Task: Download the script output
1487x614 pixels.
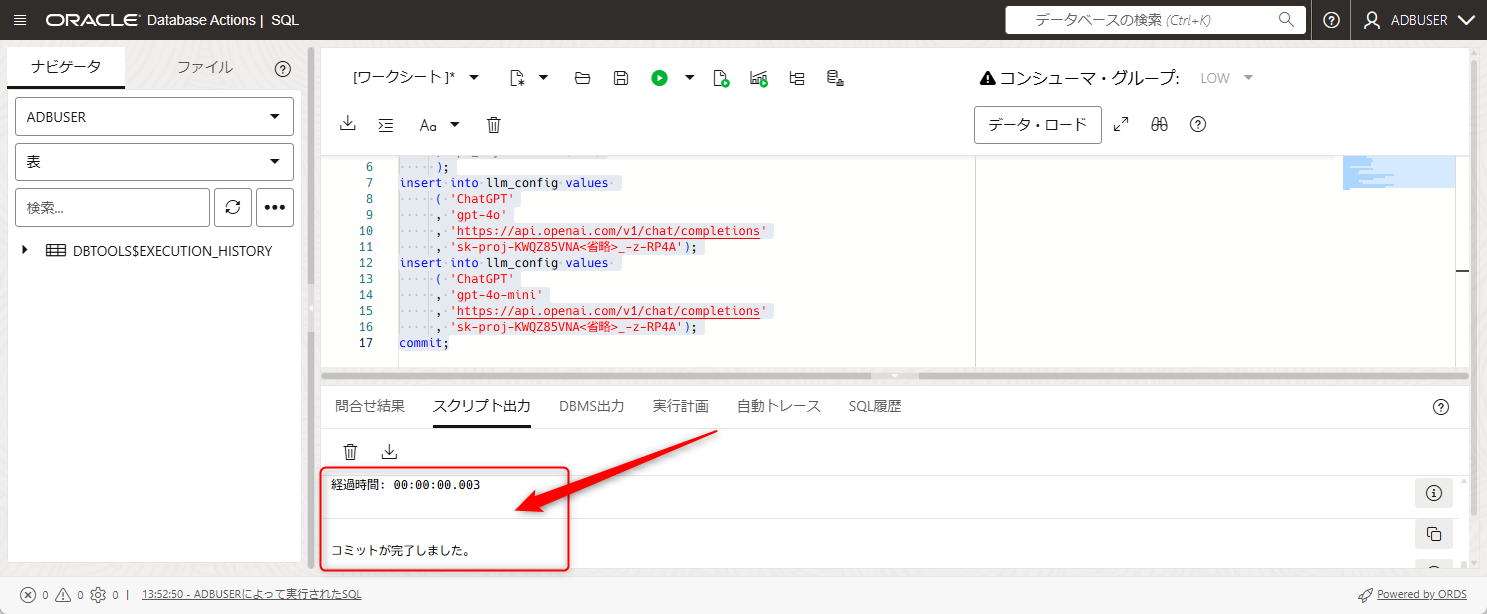Action: tap(390, 452)
